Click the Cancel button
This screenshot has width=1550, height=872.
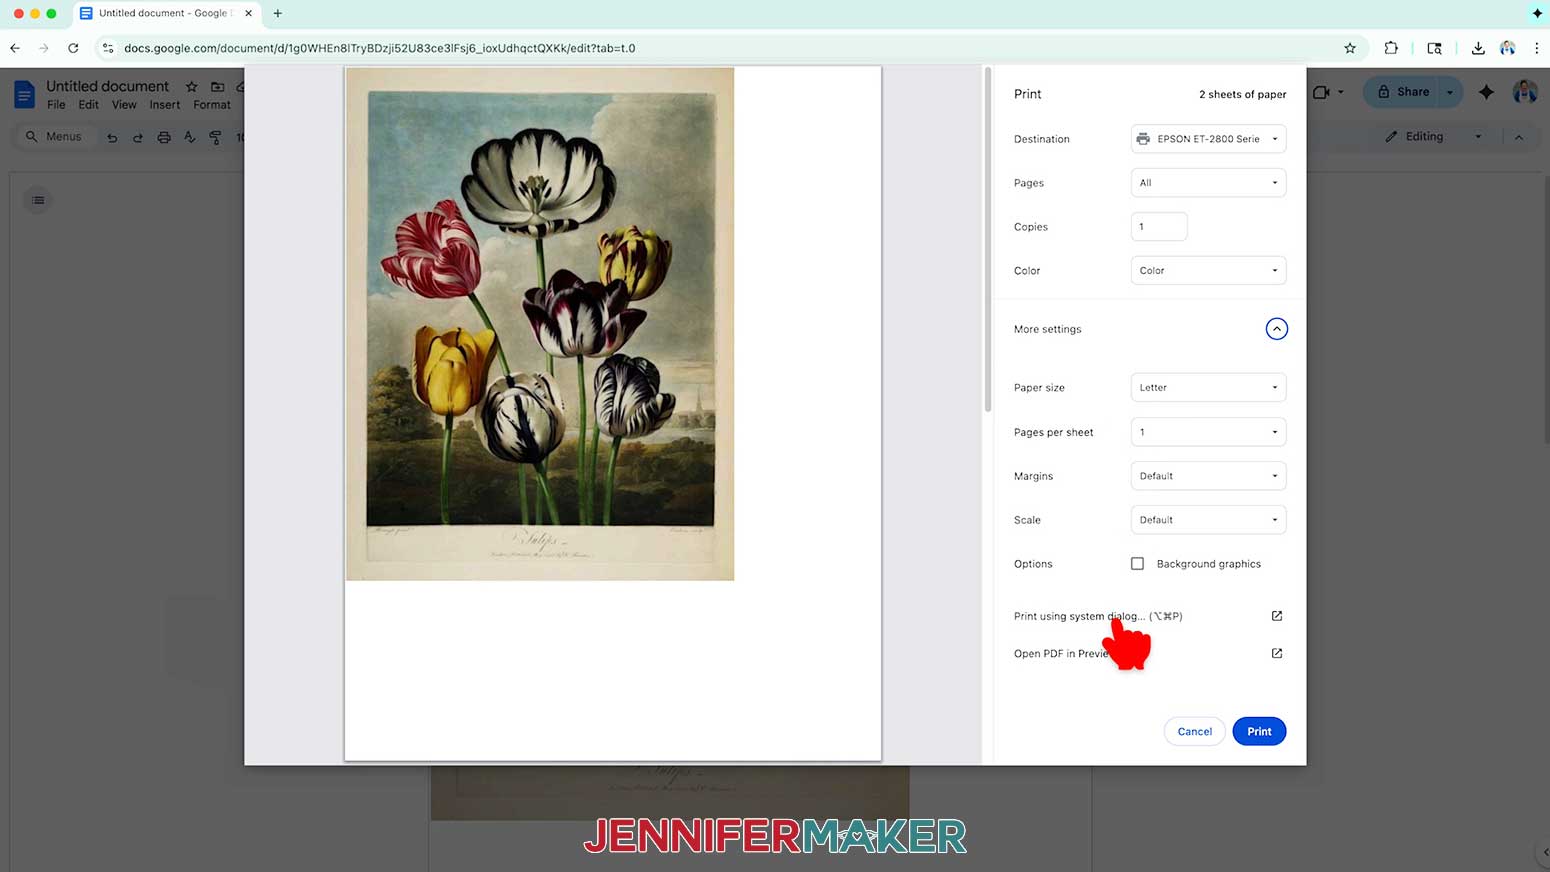tap(1194, 732)
